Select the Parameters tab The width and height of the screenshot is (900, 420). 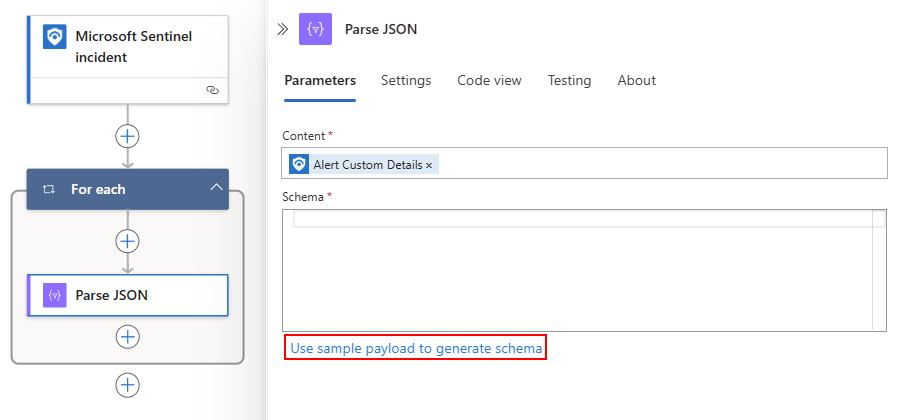pos(320,81)
